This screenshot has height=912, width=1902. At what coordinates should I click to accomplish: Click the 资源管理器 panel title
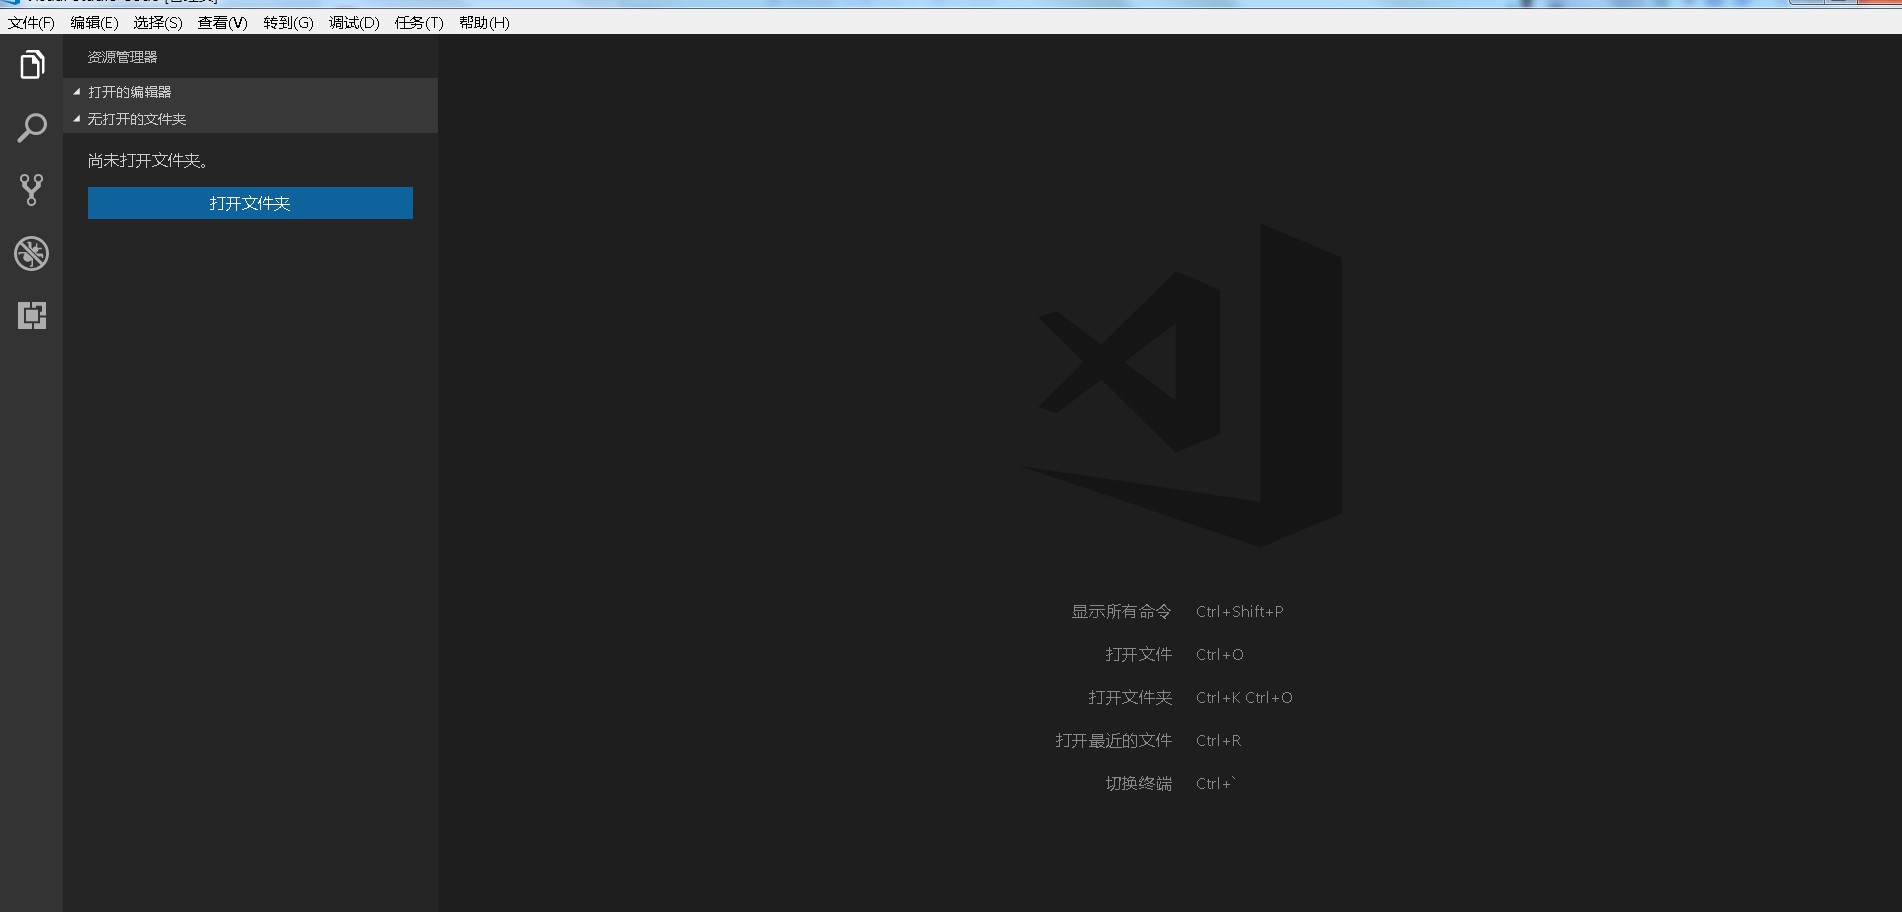pyautogui.click(x=122, y=57)
